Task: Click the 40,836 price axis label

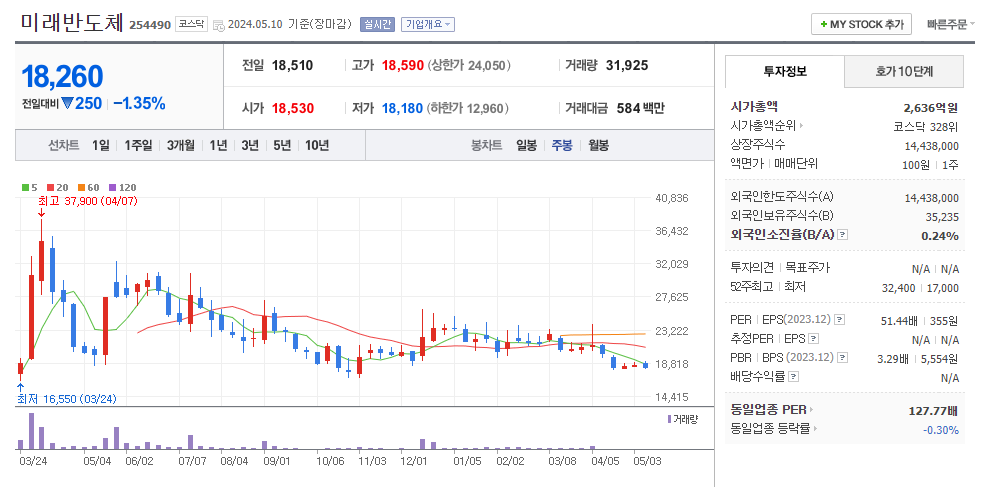Action: (x=672, y=197)
